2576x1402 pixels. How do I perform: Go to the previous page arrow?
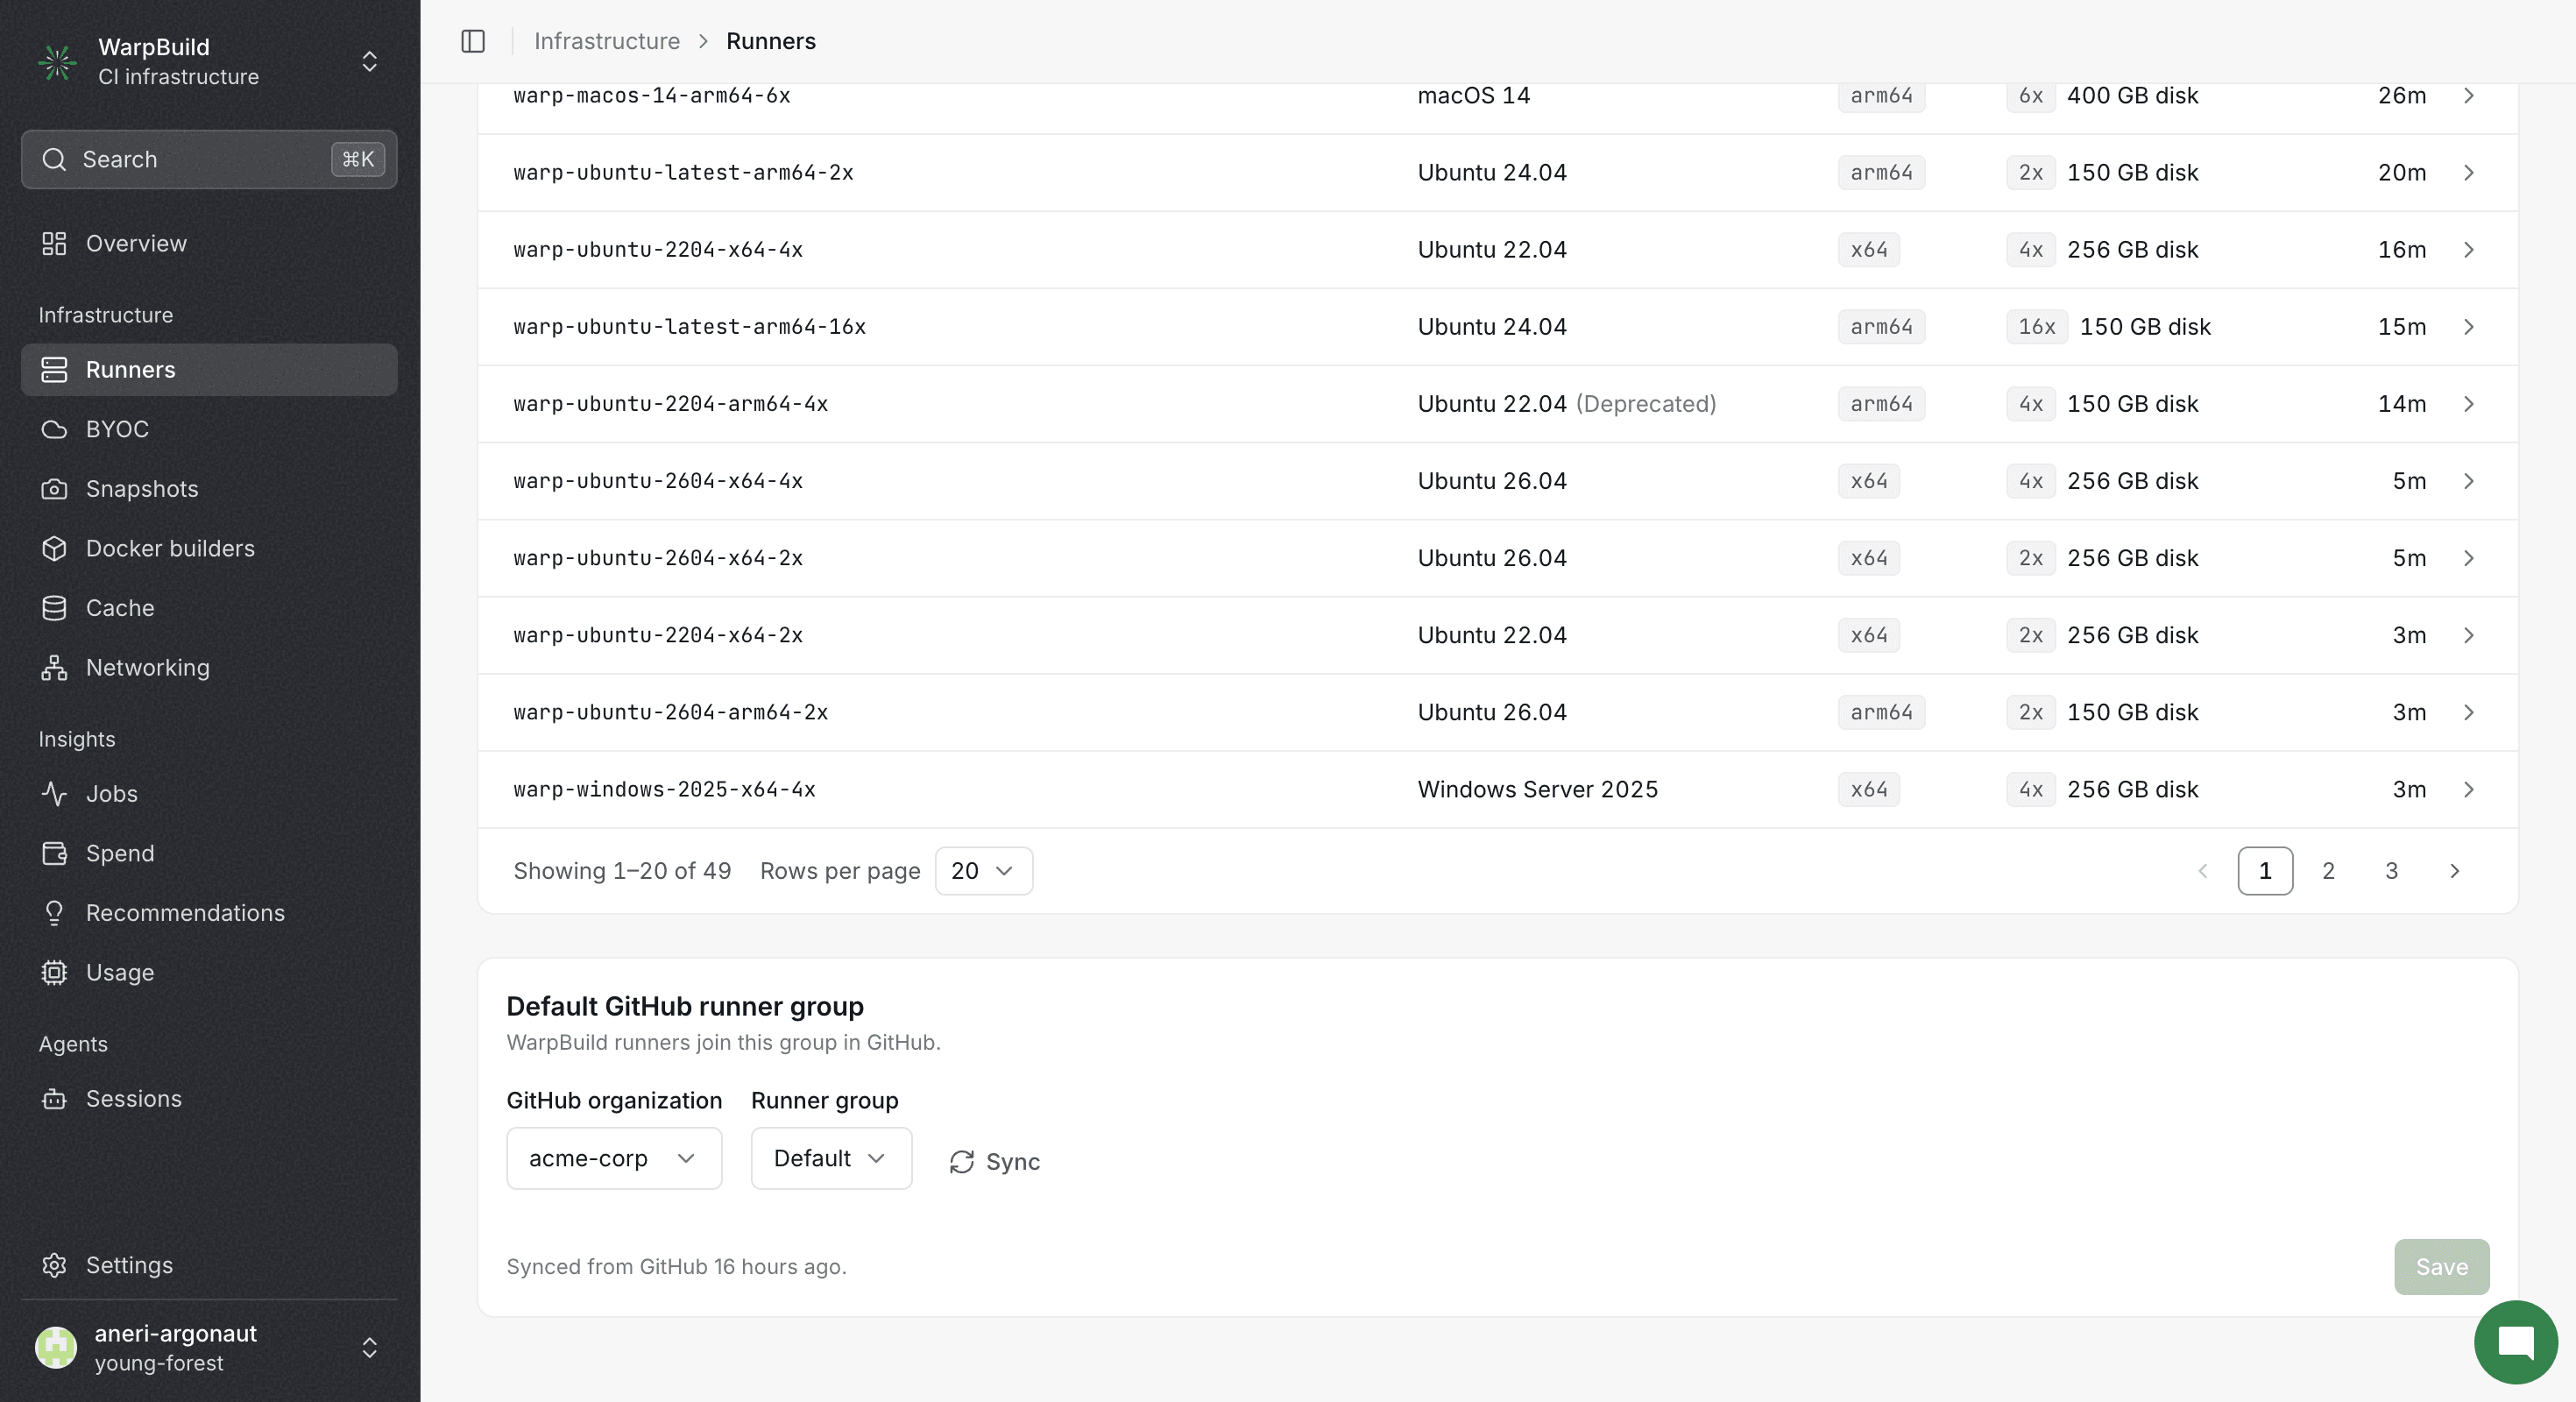point(2202,871)
